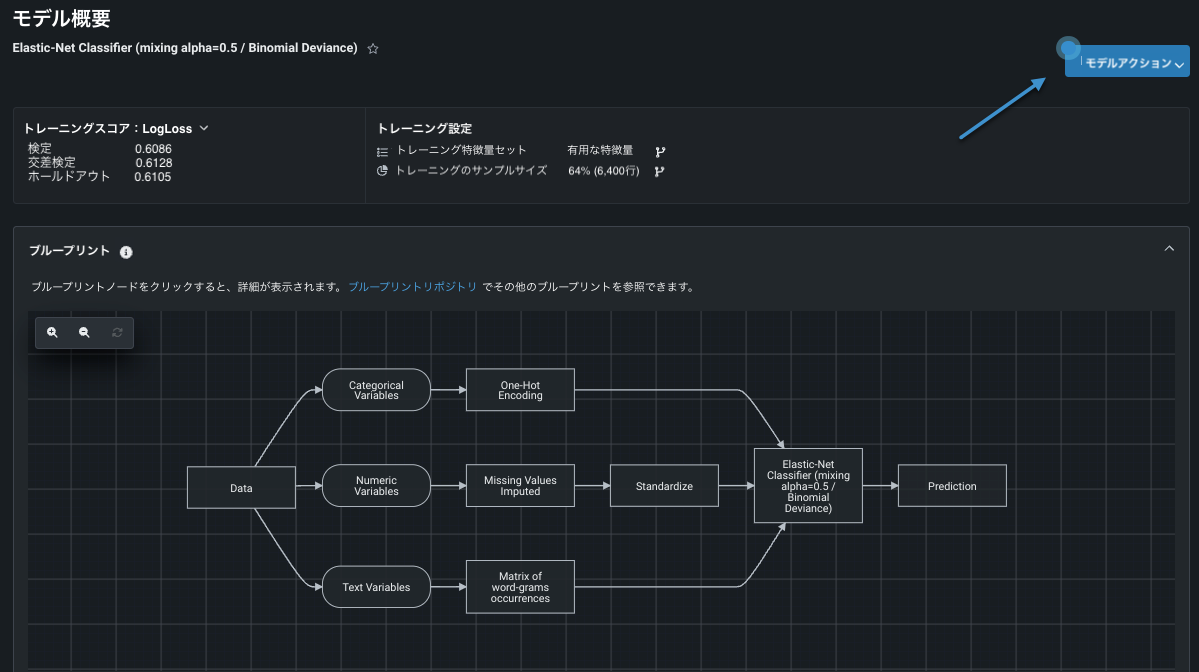Zoom in on the blueprint diagram
The height and width of the screenshot is (672, 1199).
[x=52, y=332]
